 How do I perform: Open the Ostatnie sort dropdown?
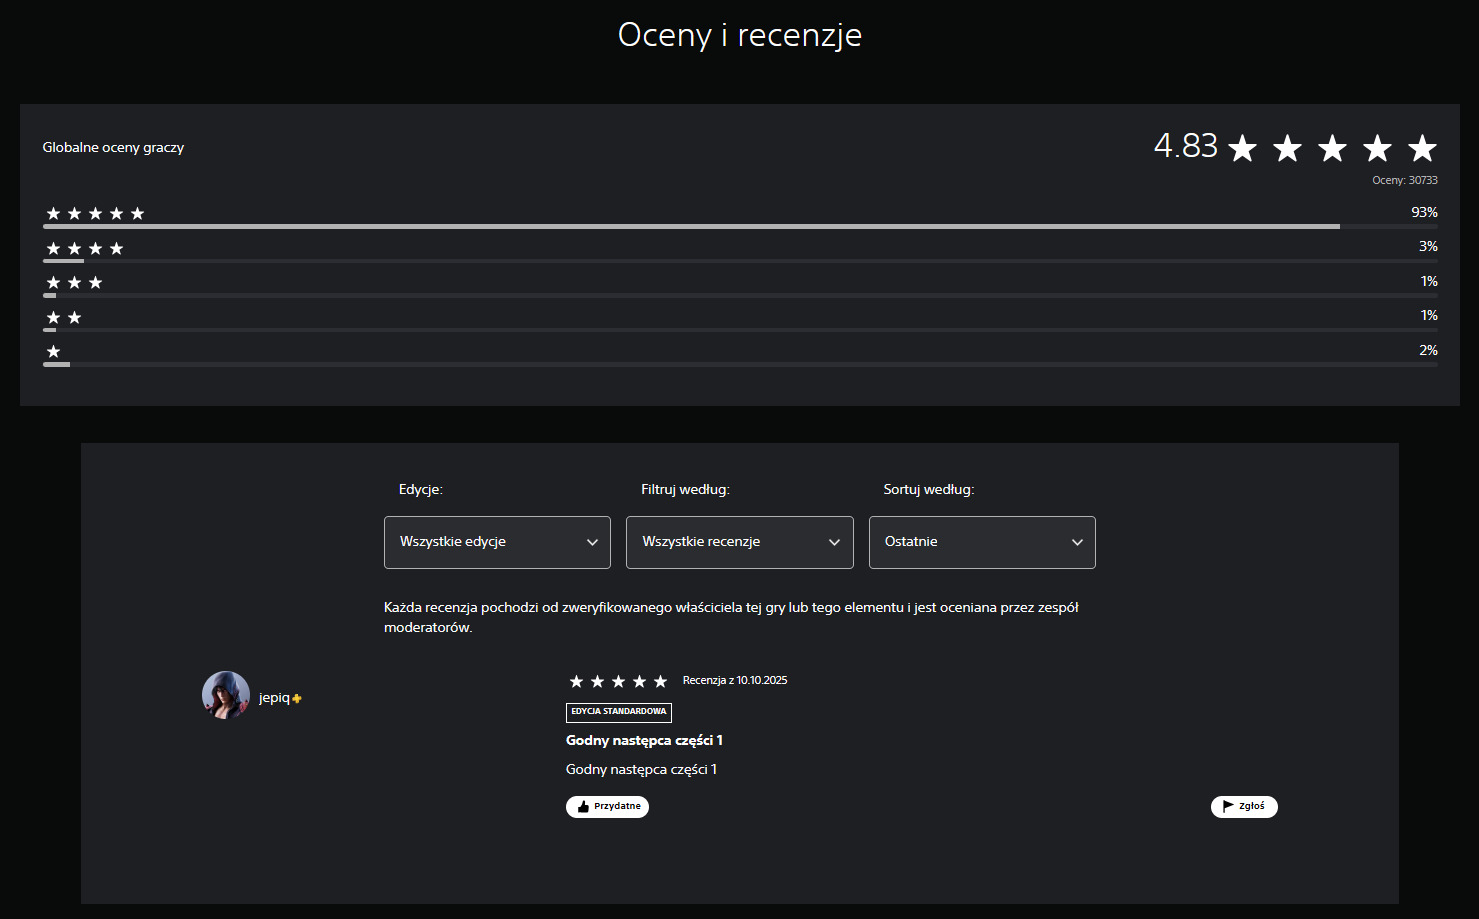981,542
